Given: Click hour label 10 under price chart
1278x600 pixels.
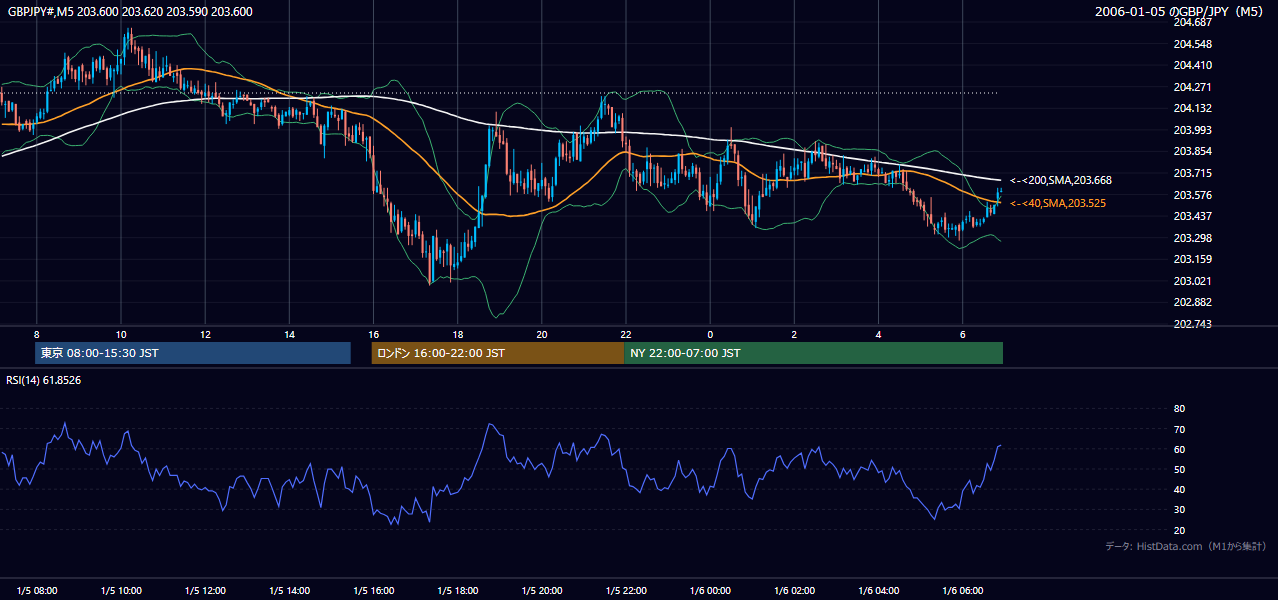Looking at the screenshot, I should 121,334.
